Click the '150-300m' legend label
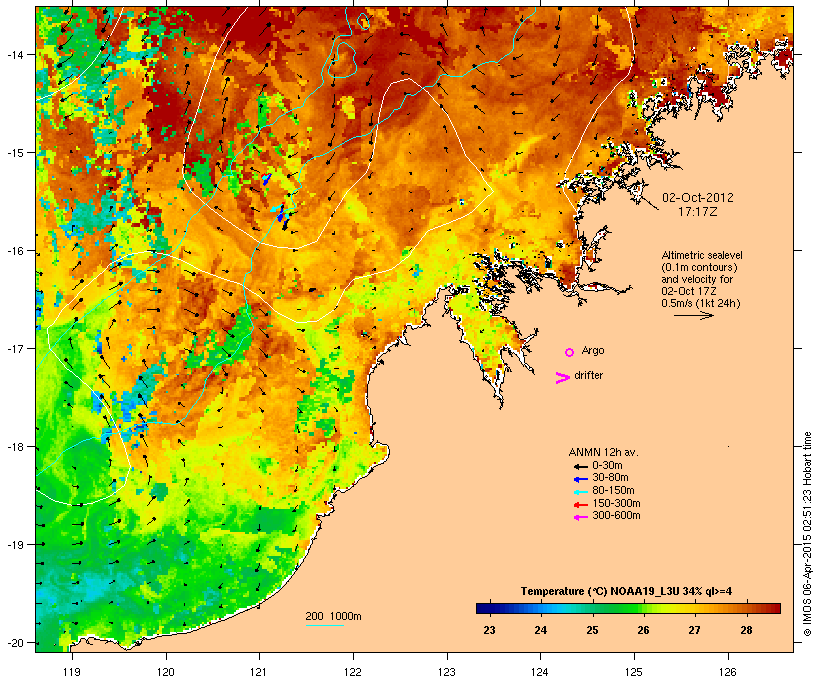The height and width of the screenshot is (680, 820). 616,503
